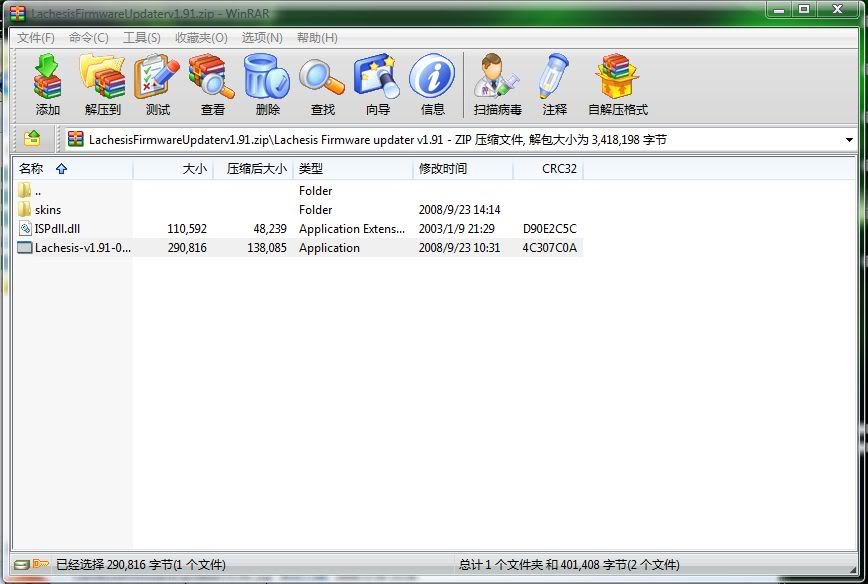
Task: Sort by Size (大小) column header
Action: (173, 169)
